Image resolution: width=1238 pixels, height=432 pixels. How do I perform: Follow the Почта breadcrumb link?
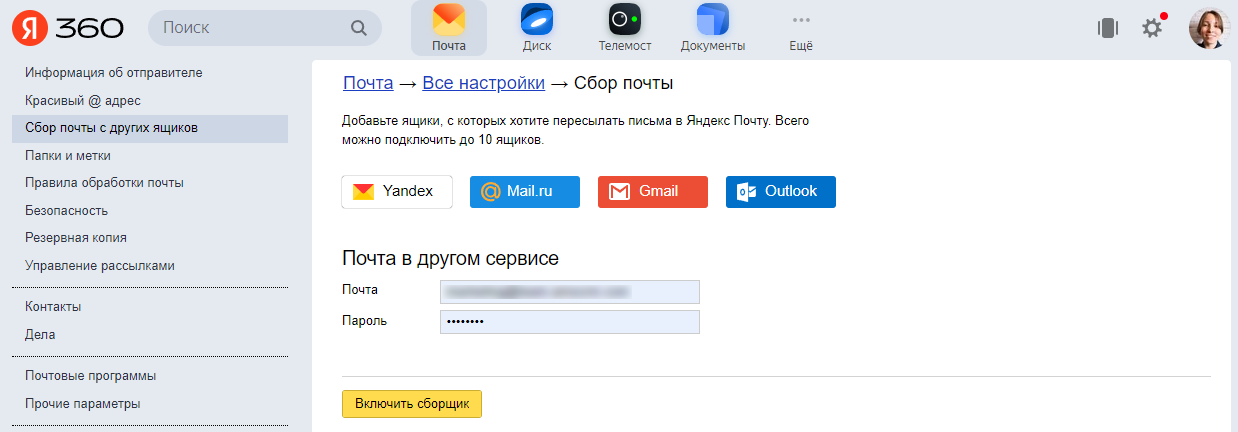368,83
